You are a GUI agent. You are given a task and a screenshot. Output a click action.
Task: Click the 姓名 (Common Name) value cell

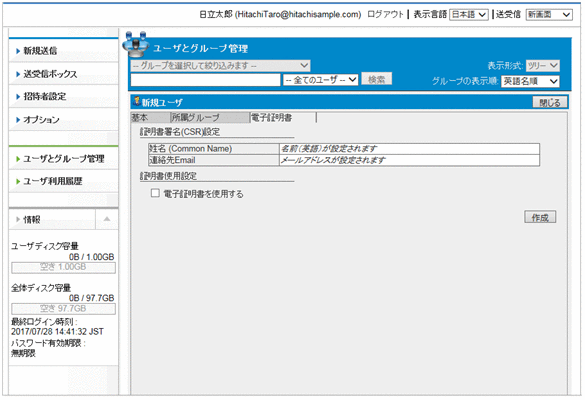point(409,149)
